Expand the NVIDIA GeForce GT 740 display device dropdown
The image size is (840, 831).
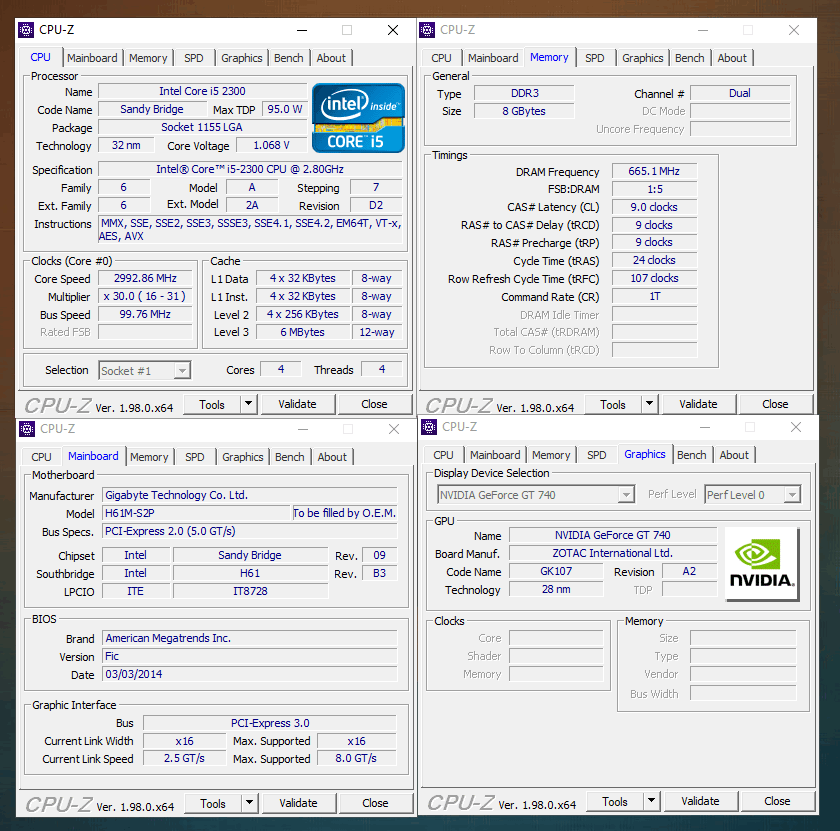tap(626, 495)
